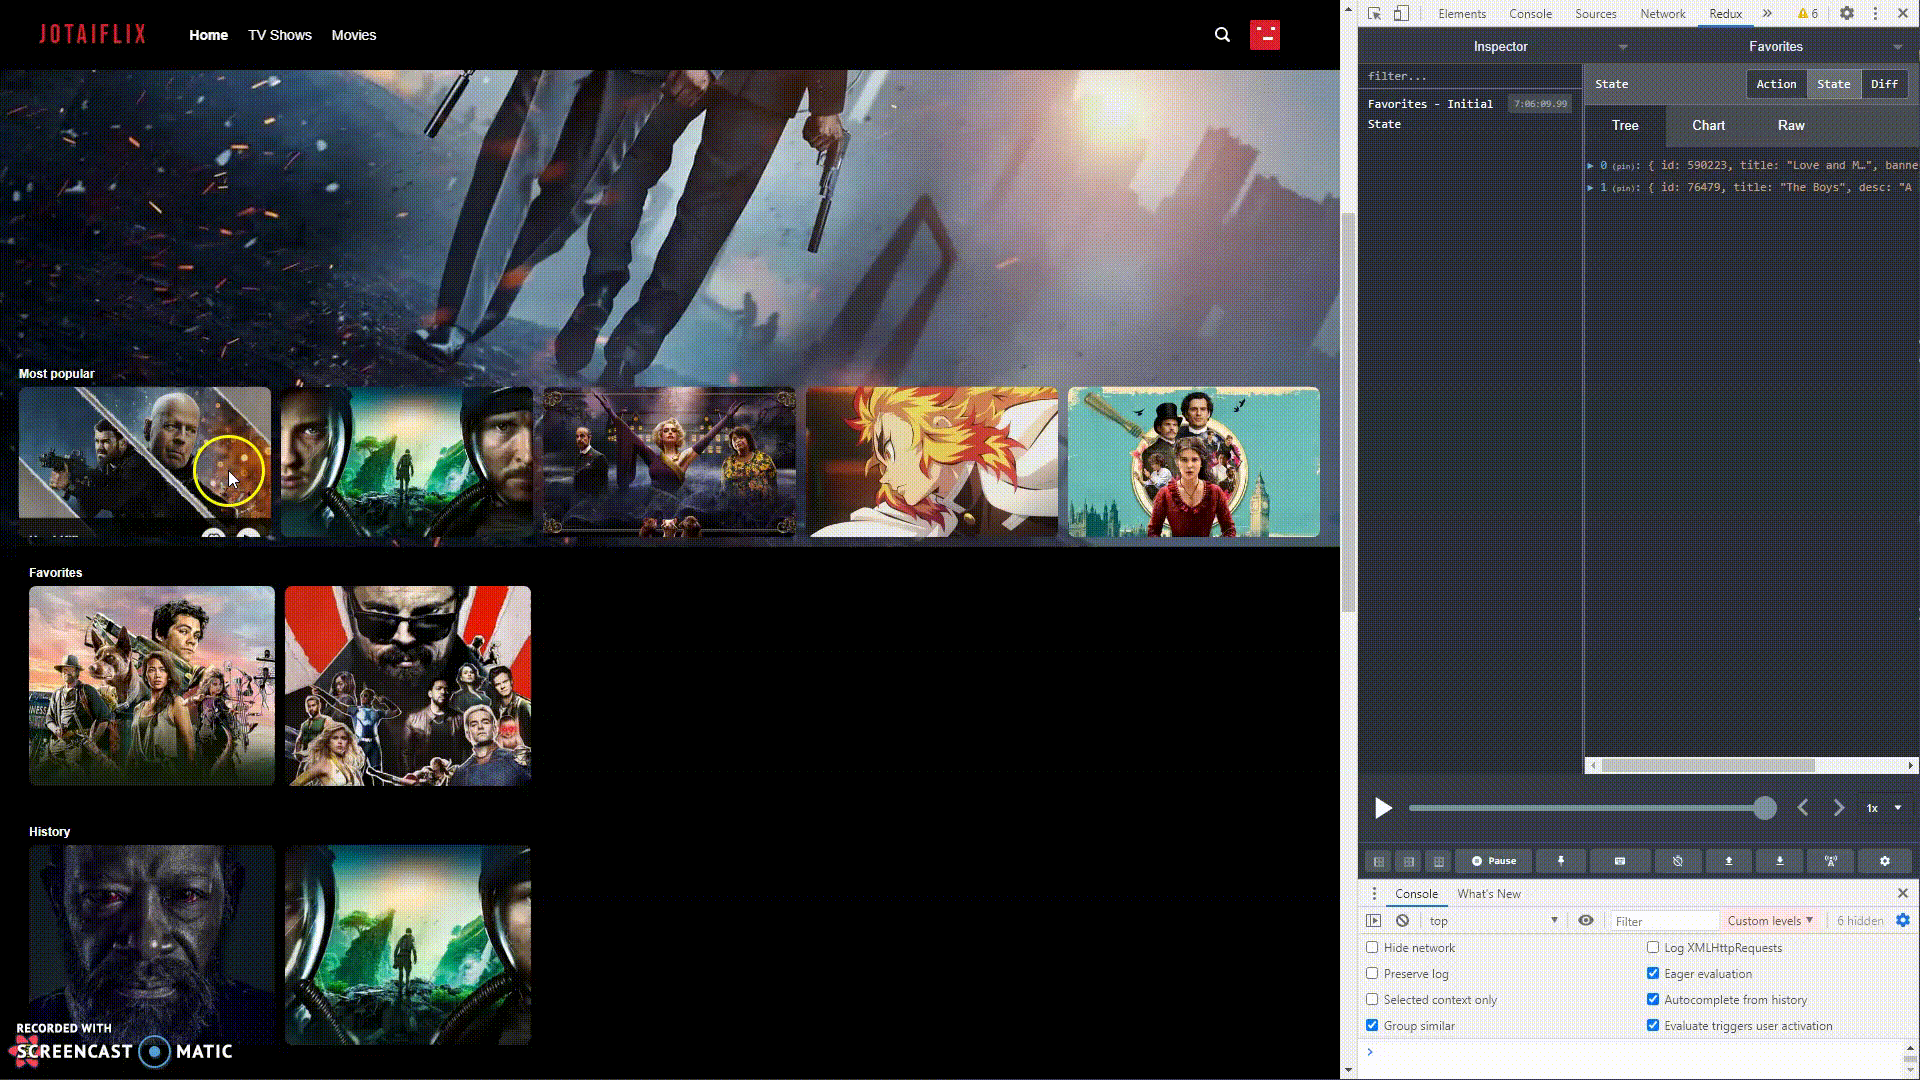
Task: Click the Redux export upload icon
Action: [1728, 861]
